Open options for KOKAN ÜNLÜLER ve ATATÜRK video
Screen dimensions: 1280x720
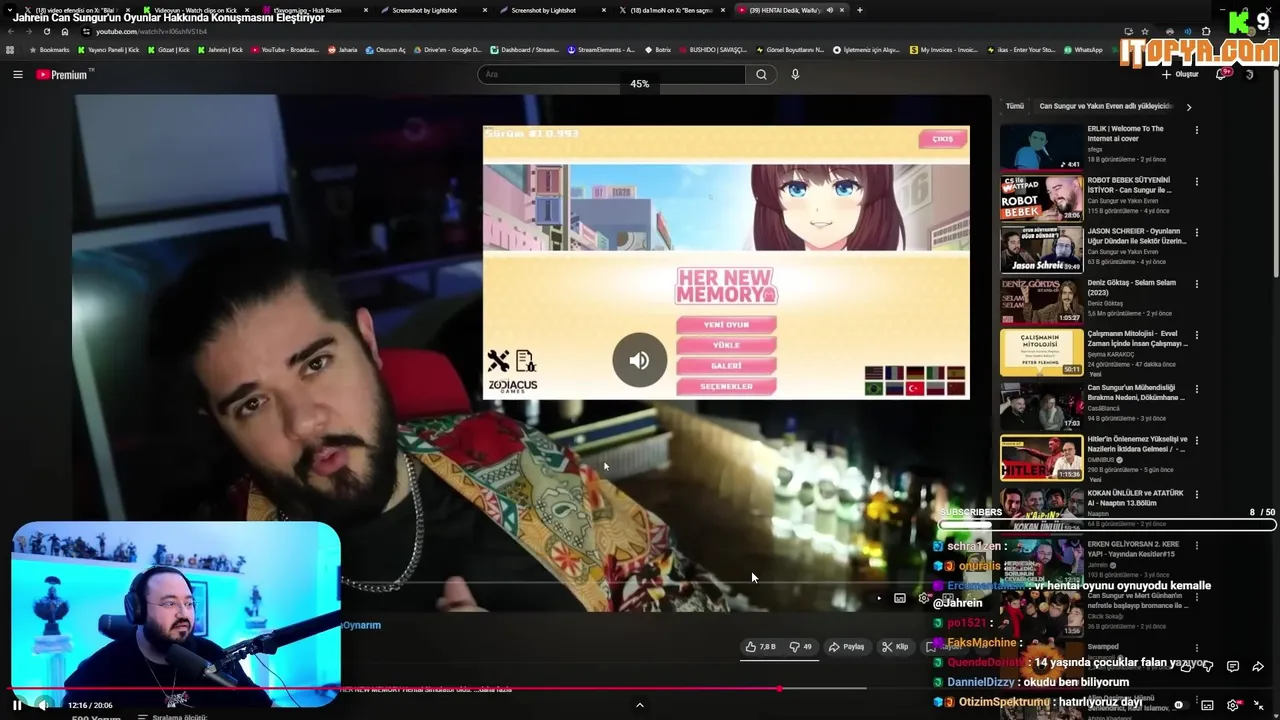(x=1196, y=494)
